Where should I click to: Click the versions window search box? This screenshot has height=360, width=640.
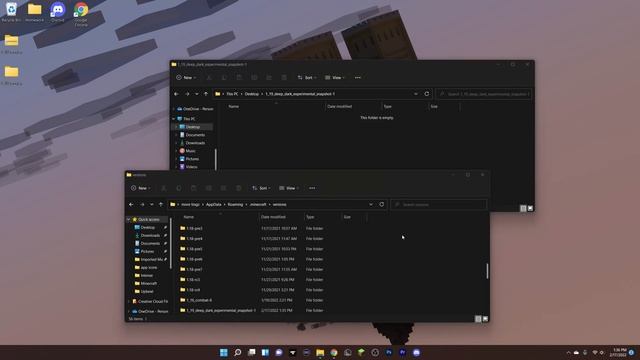(x=439, y=204)
